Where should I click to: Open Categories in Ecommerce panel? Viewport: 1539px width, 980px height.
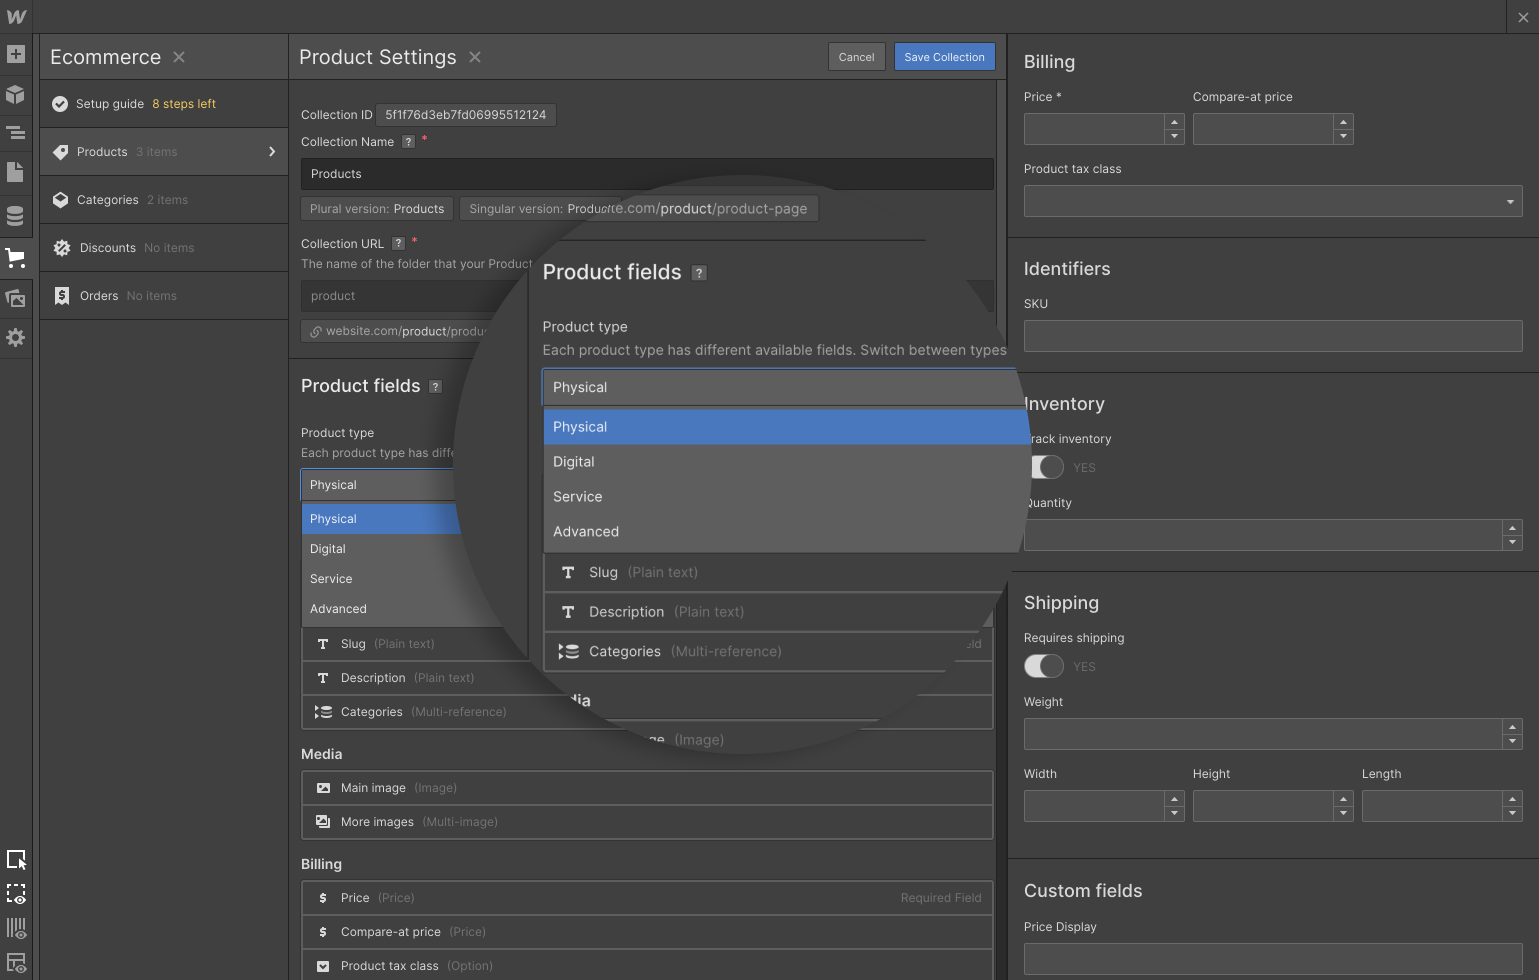[x=108, y=200]
